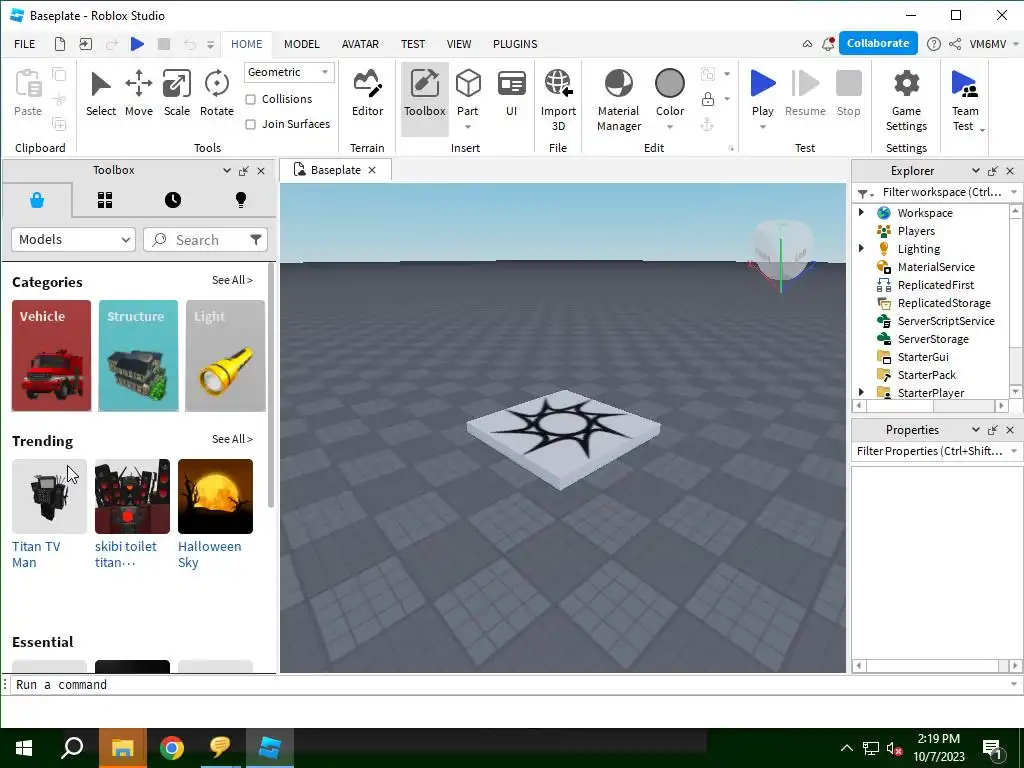
Task: Select the Halloween Sky thumbnail
Action: (x=216, y=496)
